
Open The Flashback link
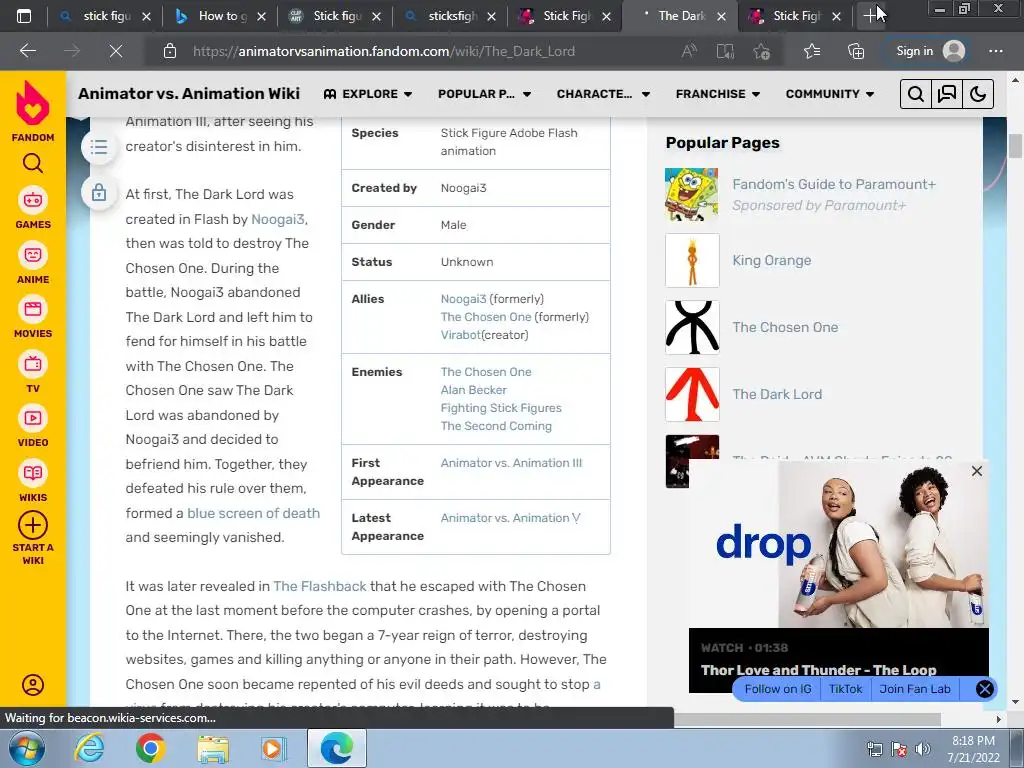(319, 586)
